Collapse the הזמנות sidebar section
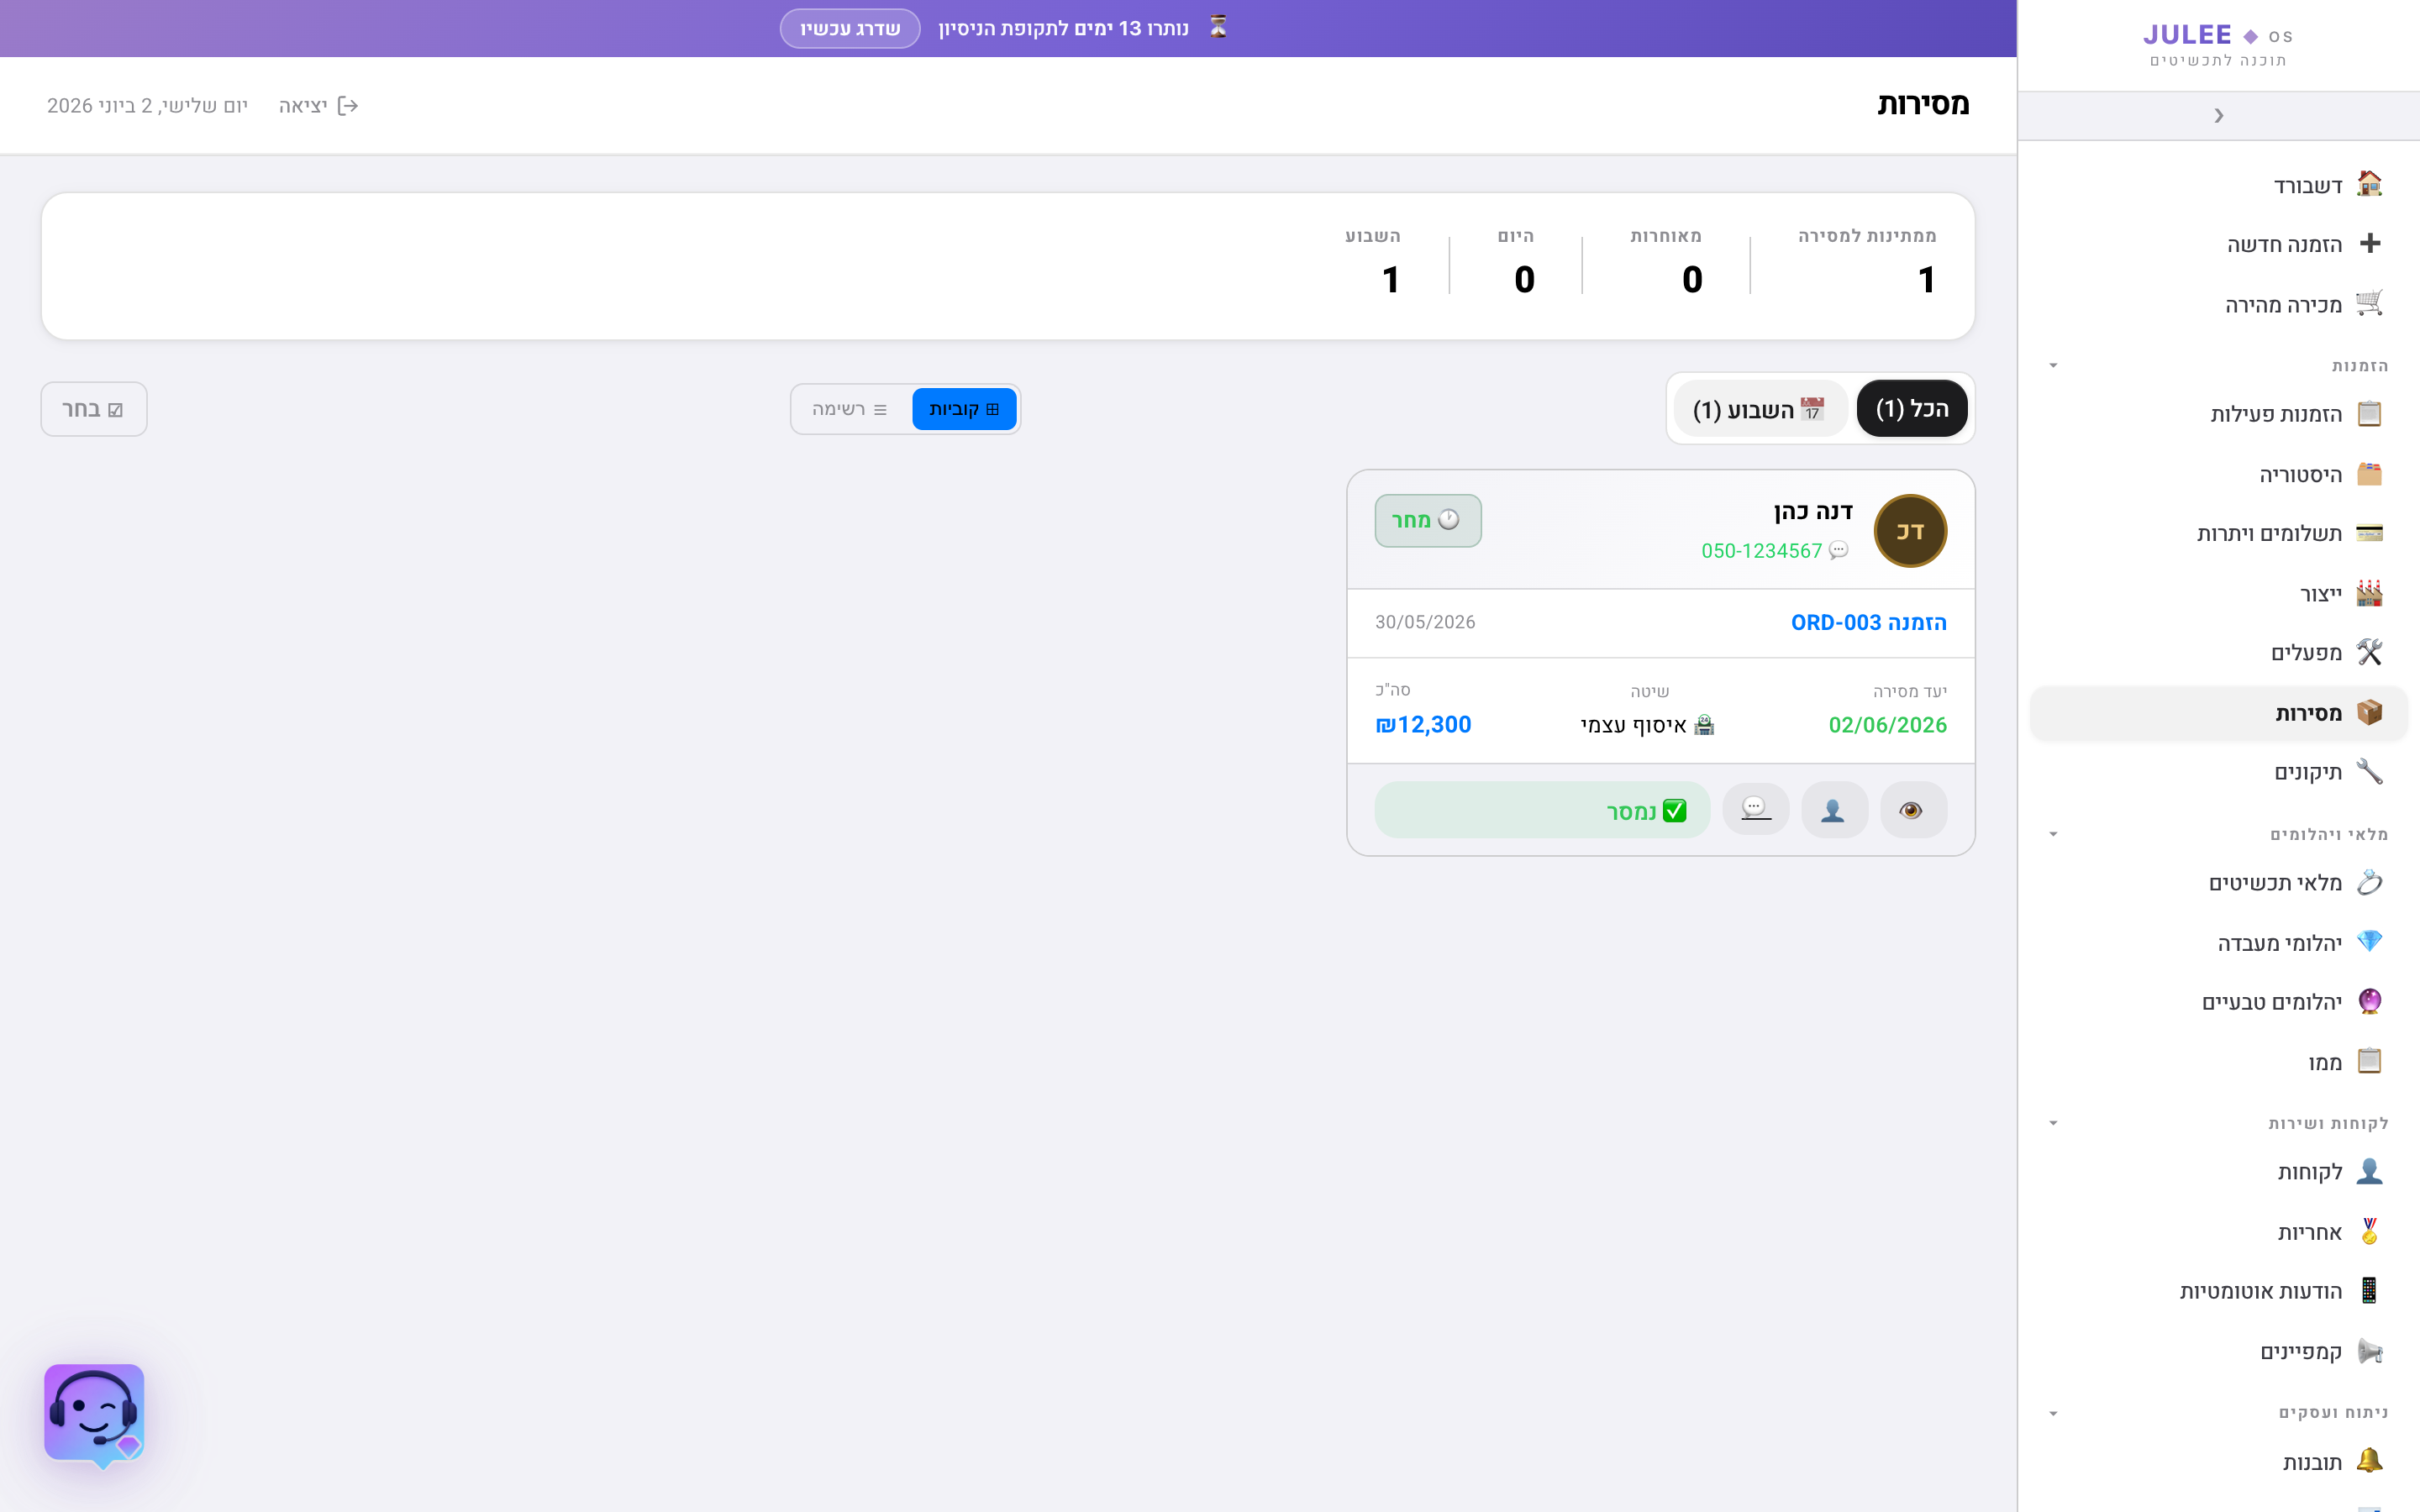Image resolution: width=2420 pixels, height=1512 pixels. tap(2053, 365)
